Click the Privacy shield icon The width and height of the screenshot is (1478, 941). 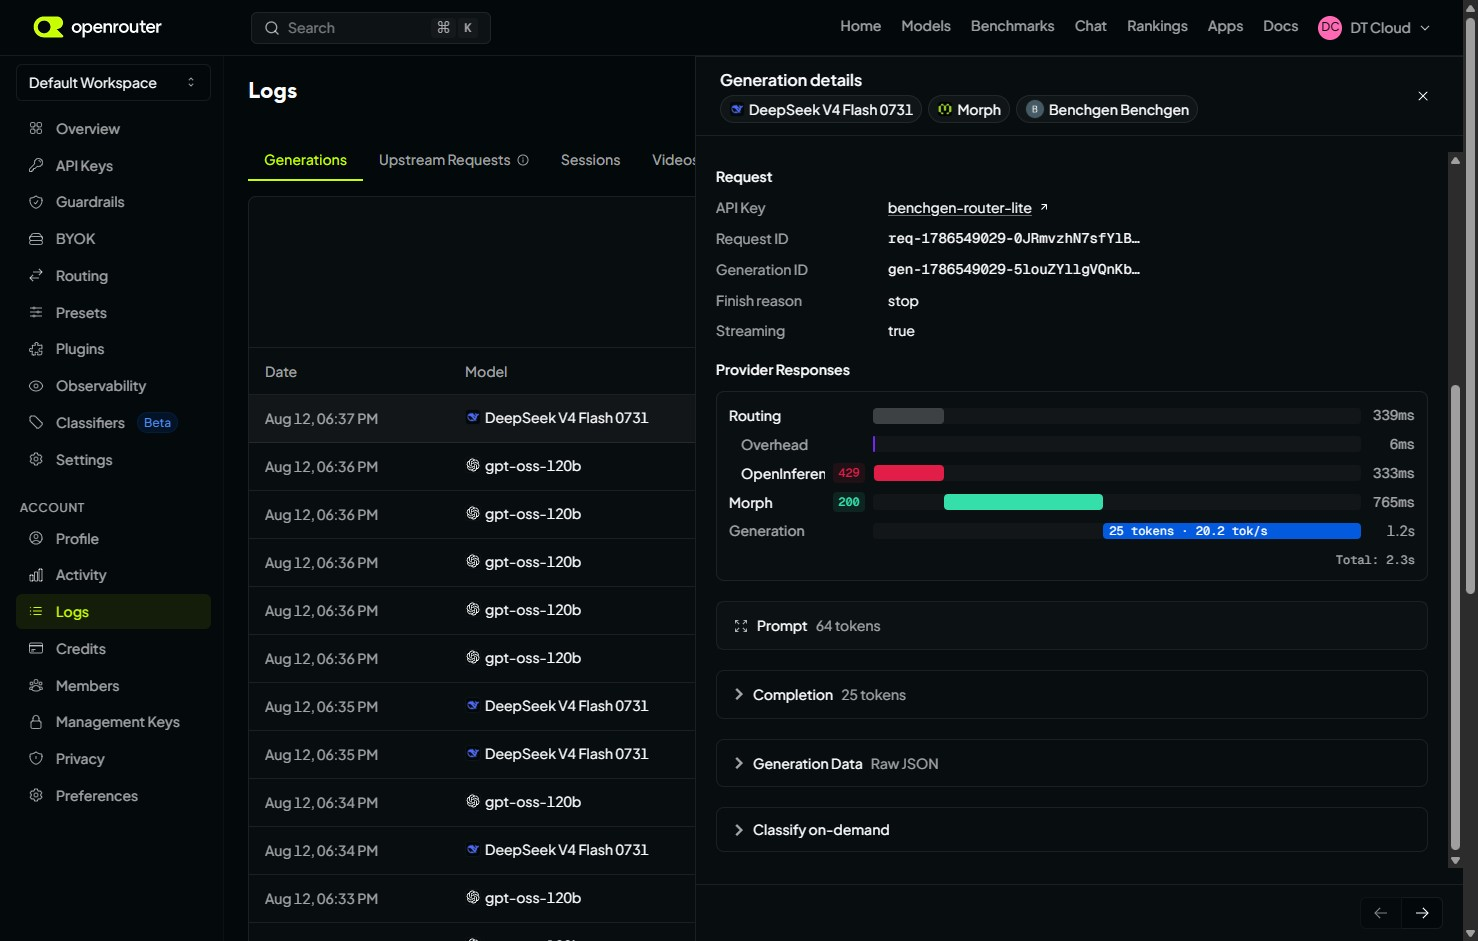pyautogui.click(x=36, y=758)
